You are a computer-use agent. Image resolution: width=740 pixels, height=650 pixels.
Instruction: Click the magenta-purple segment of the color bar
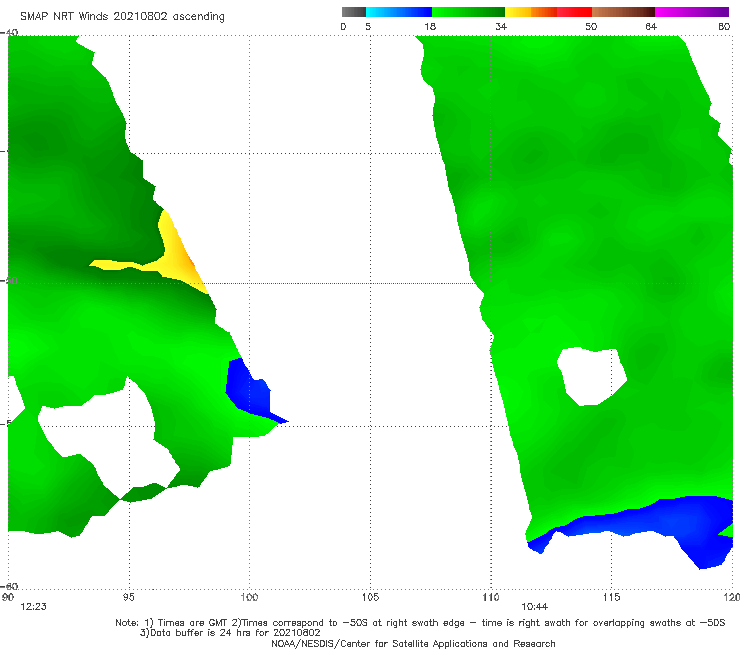point(692,12)
